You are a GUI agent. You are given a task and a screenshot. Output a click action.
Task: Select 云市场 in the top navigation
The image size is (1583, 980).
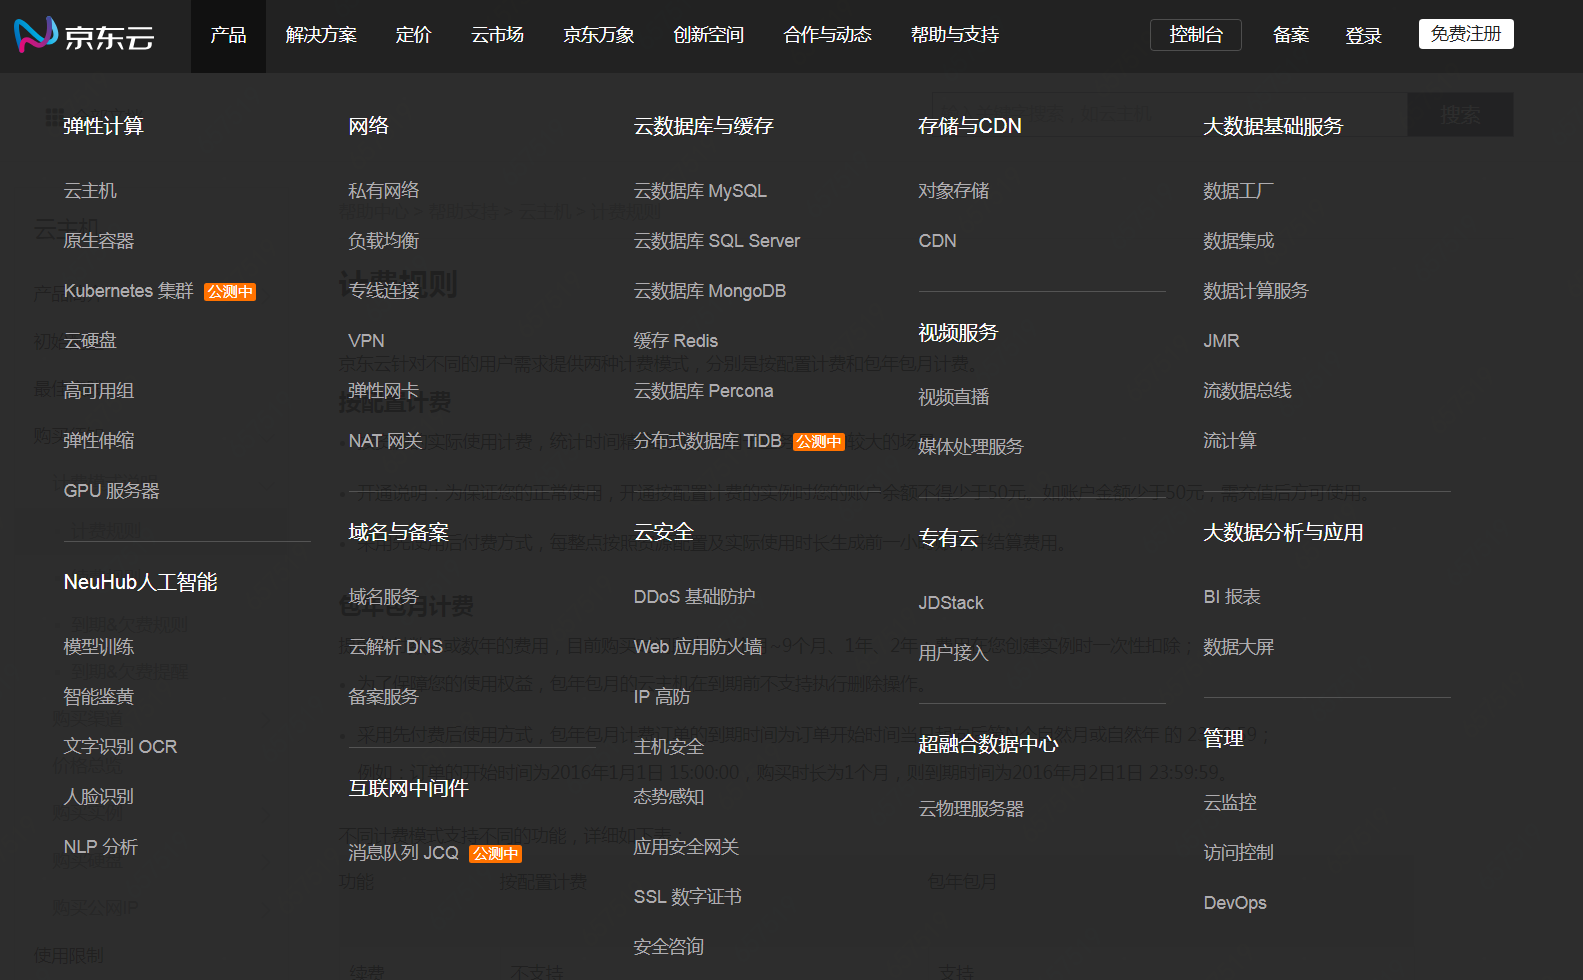click(x=497, y=35)
